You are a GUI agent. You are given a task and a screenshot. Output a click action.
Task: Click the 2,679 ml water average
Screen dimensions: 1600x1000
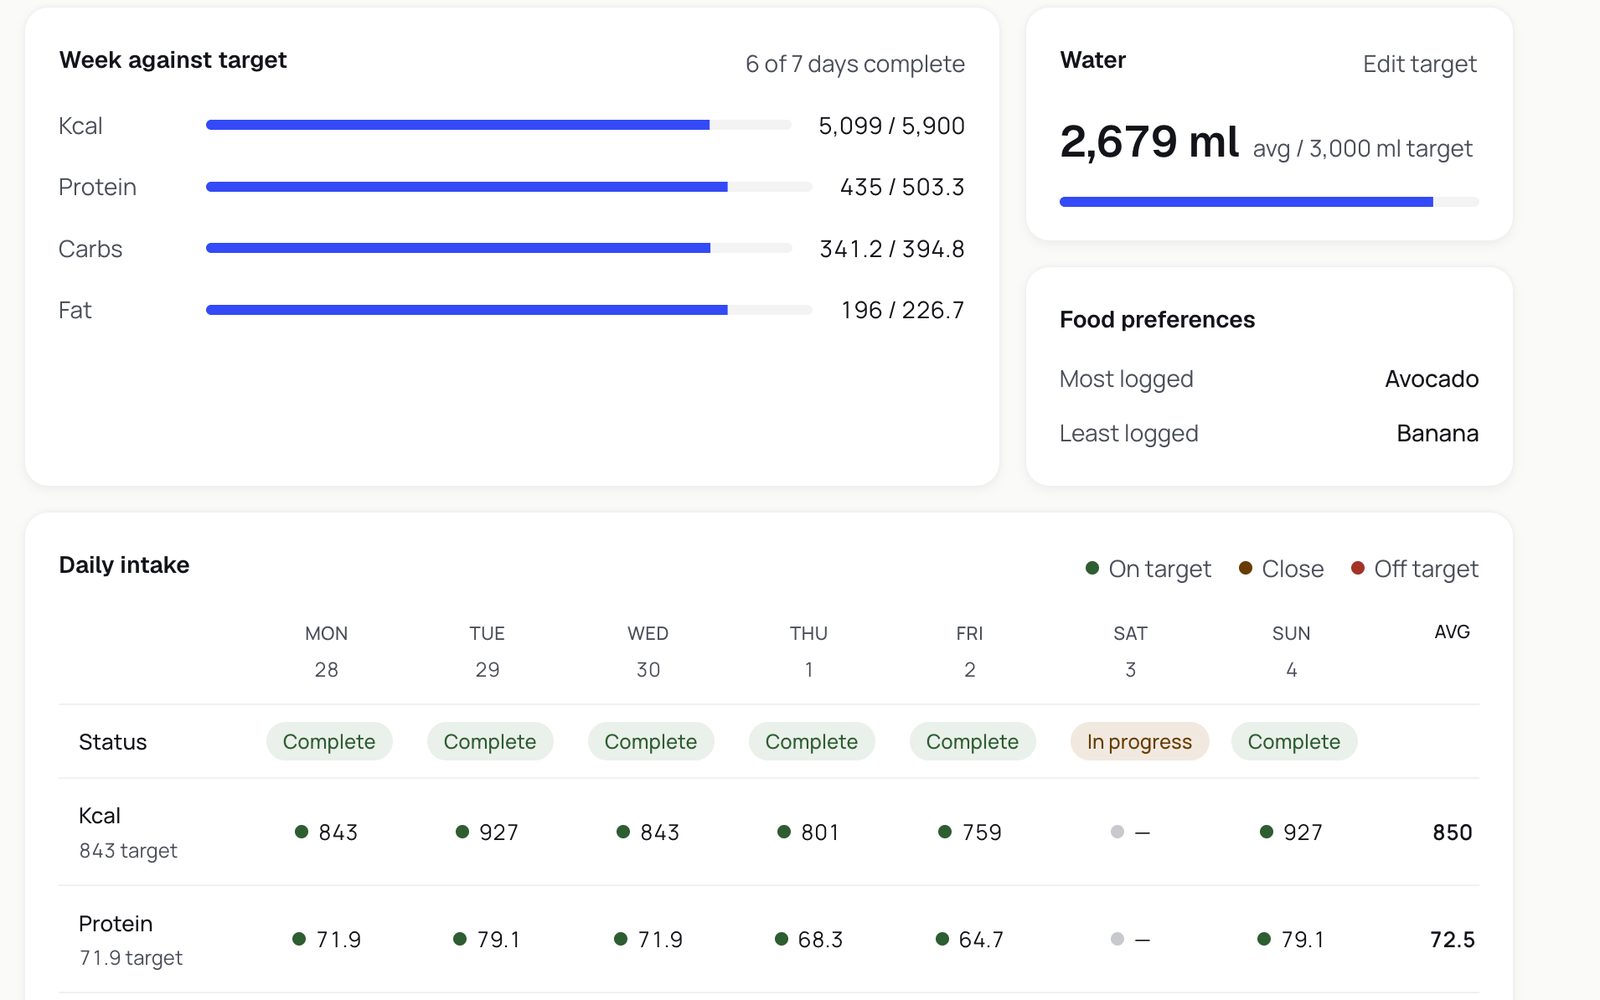pyautogui.click(x=1150, y=141)
